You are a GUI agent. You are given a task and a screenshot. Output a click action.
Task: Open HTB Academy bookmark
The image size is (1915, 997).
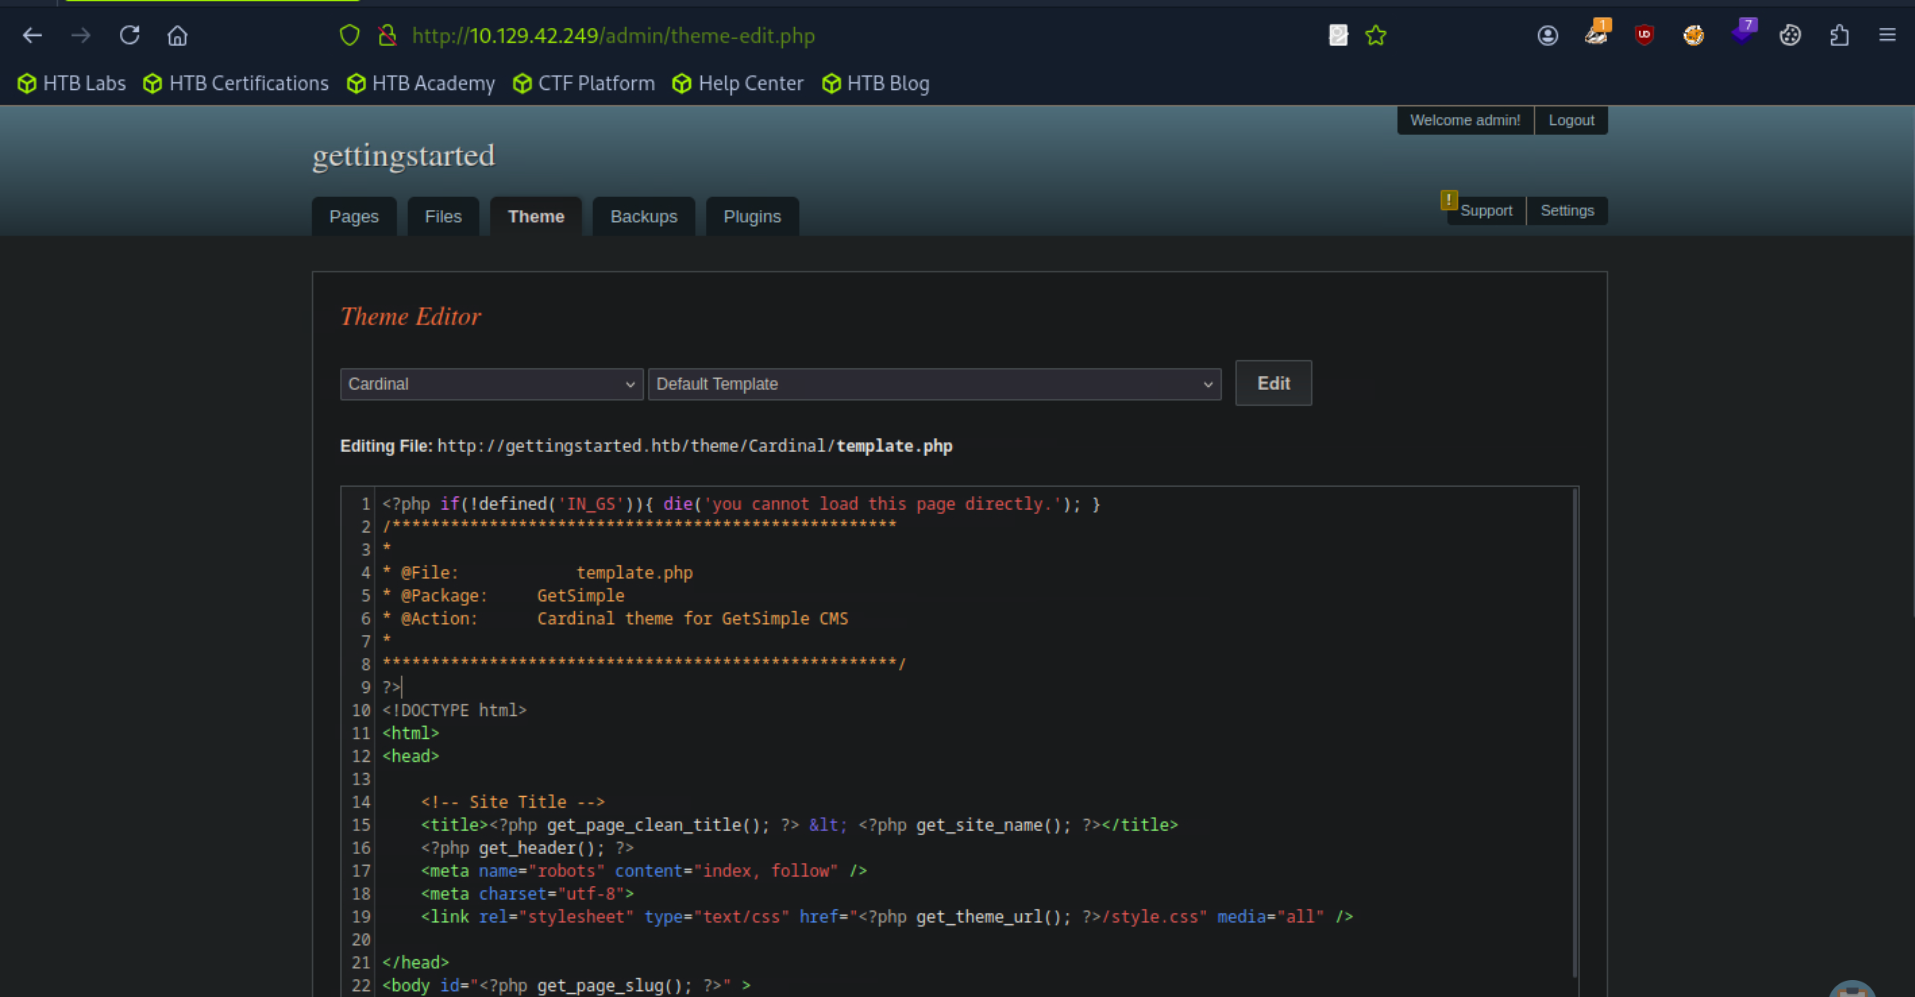(421, 84)
